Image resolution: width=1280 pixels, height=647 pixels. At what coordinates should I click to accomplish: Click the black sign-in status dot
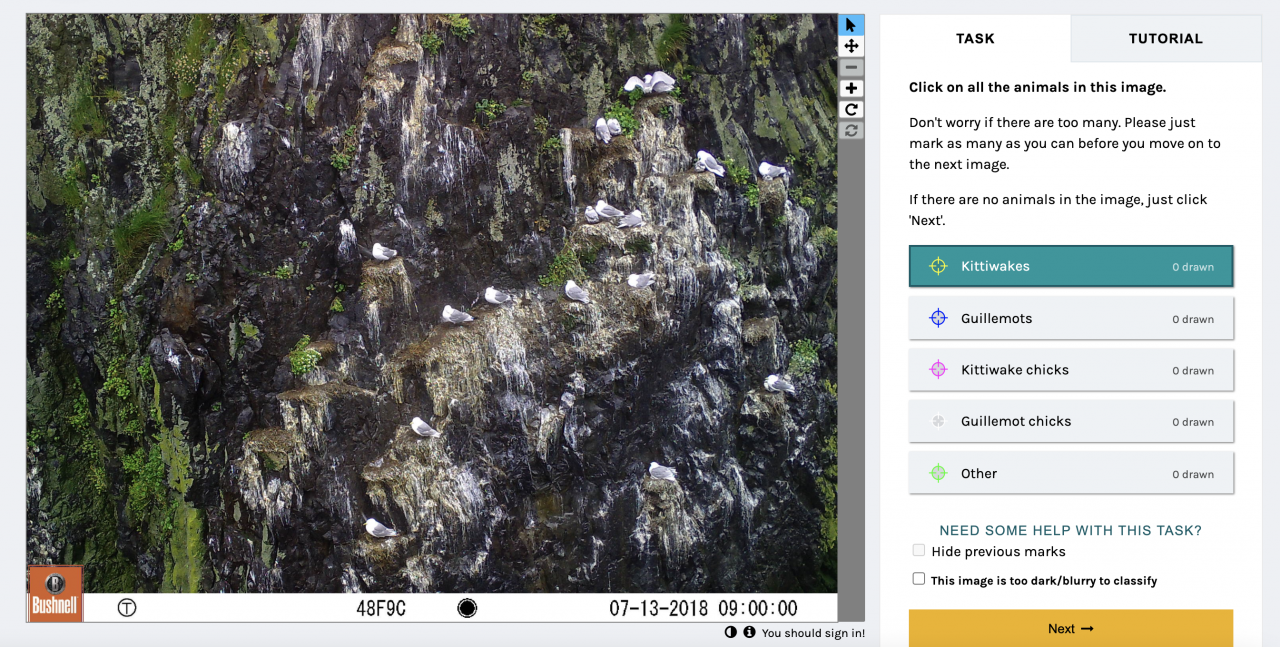coord(751,633)
